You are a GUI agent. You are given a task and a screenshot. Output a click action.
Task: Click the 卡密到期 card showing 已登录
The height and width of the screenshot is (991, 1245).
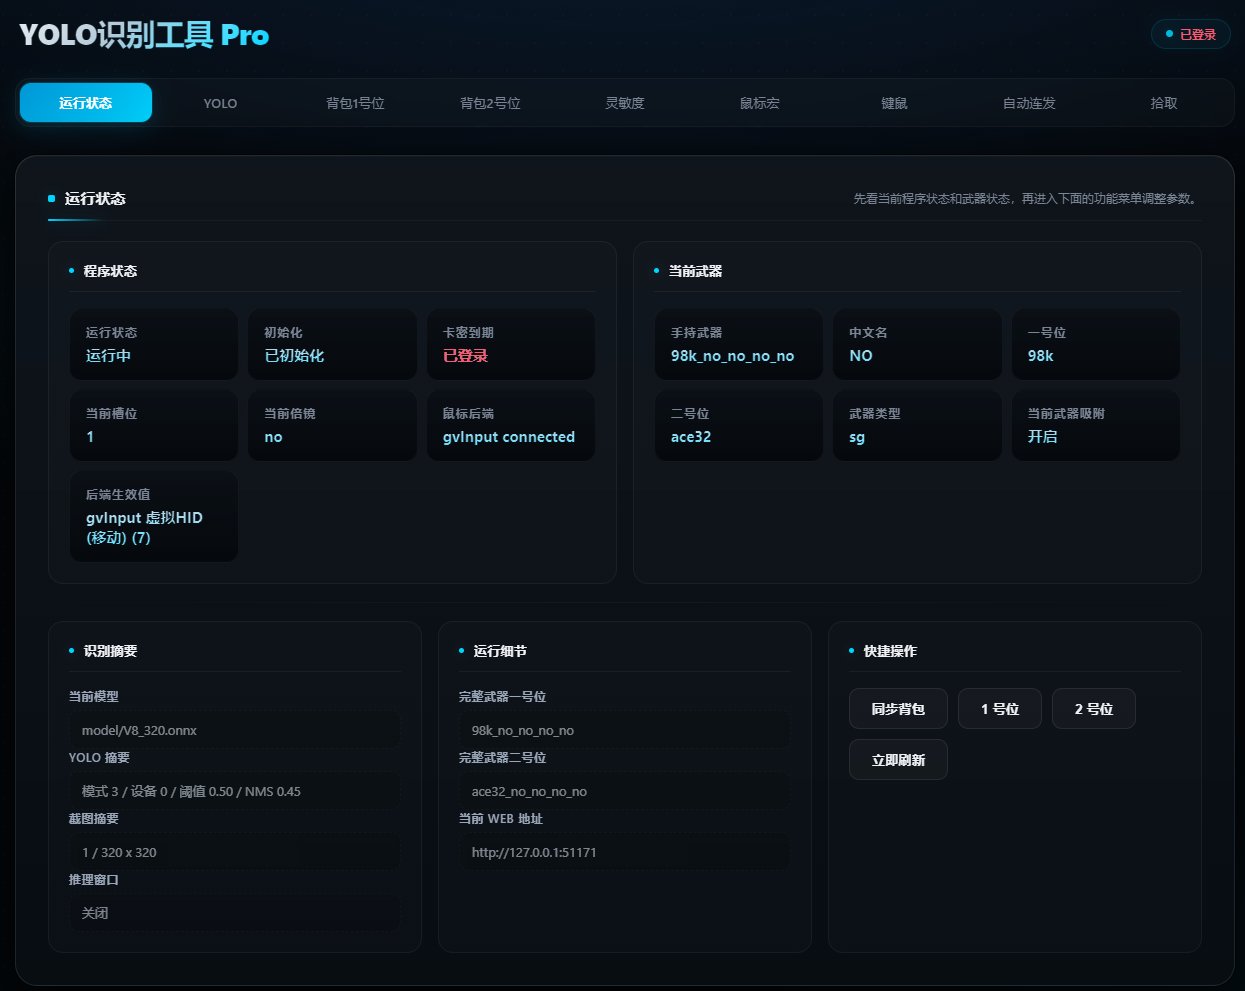point(511,344)
